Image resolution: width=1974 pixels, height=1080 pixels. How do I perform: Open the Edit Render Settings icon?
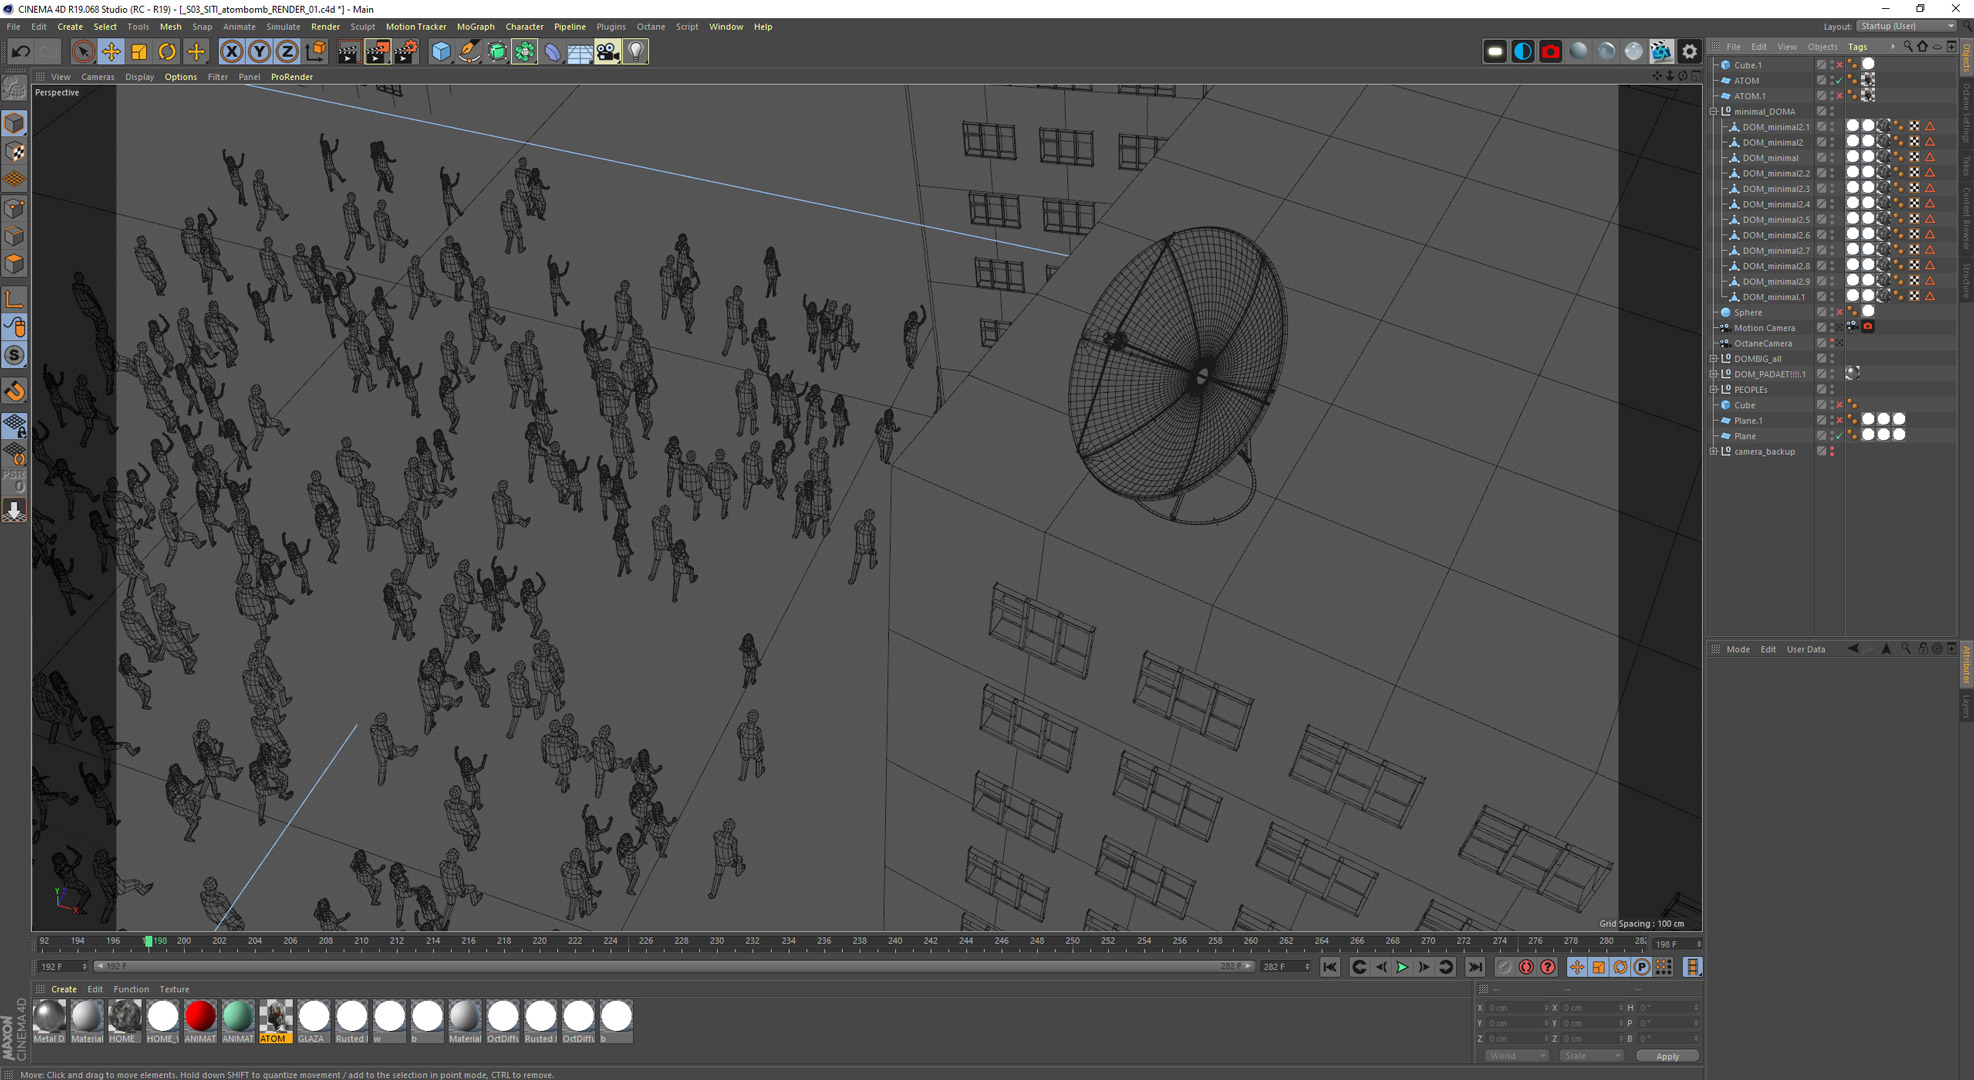405,51
